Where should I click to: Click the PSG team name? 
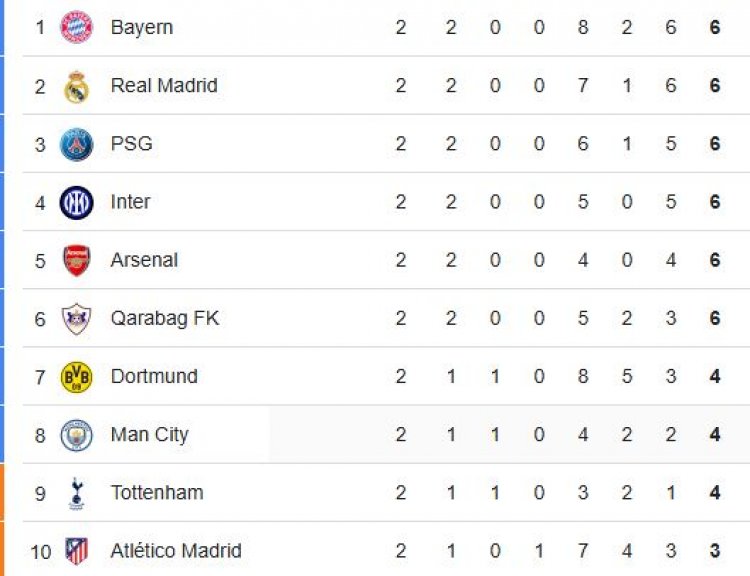(x=132, y=144)
